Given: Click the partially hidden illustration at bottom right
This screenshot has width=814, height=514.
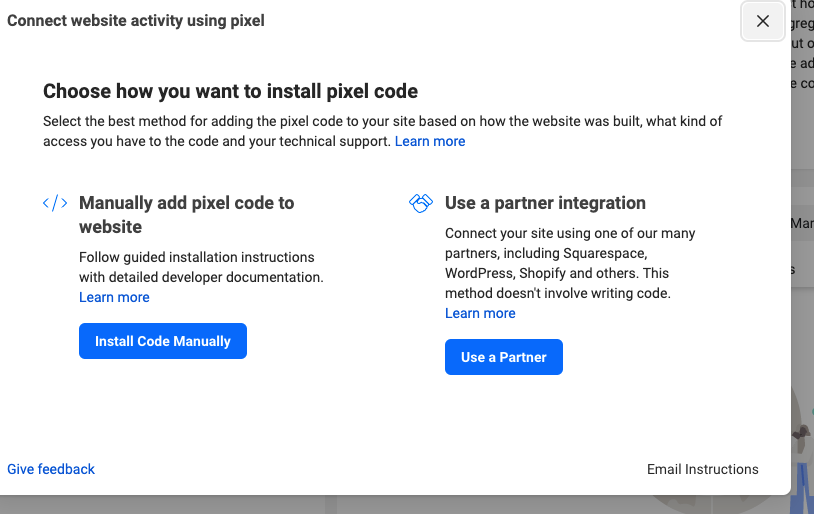Looking at the screenshot, I should [800, 440].
